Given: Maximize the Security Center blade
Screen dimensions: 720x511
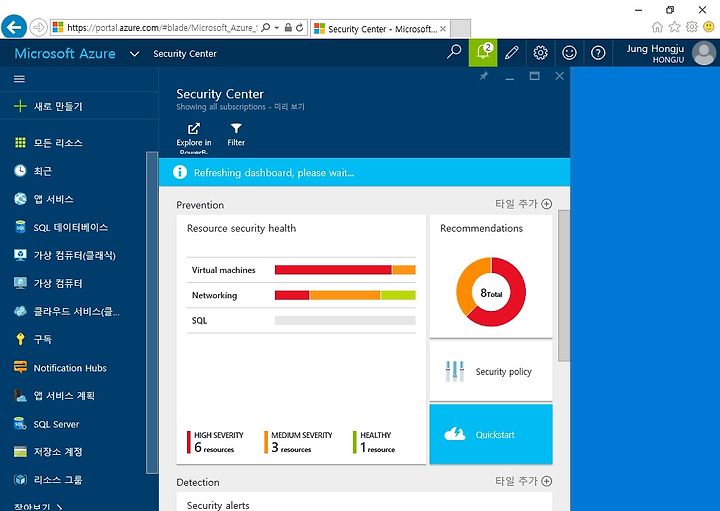Looking at the screenshot, I should tap(534, 76).
